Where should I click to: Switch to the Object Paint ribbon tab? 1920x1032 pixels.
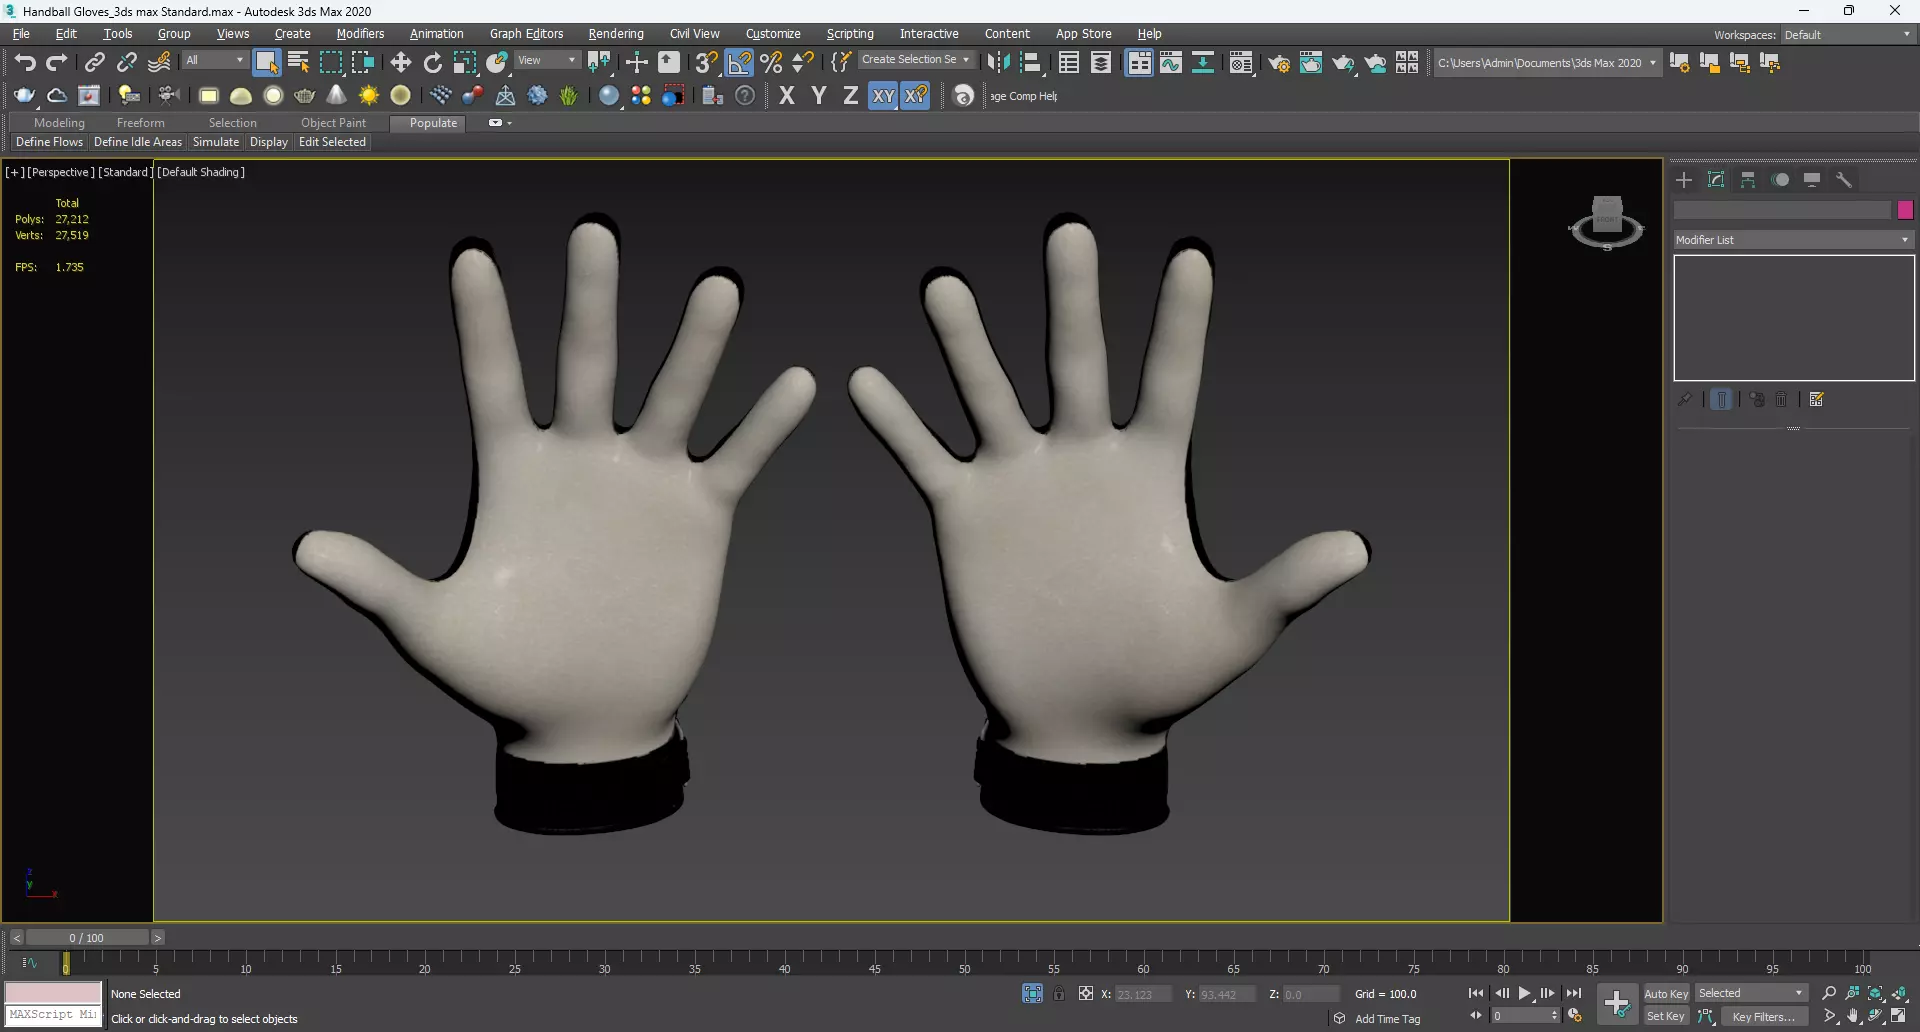pyautogui.click(x=333, y=123)
